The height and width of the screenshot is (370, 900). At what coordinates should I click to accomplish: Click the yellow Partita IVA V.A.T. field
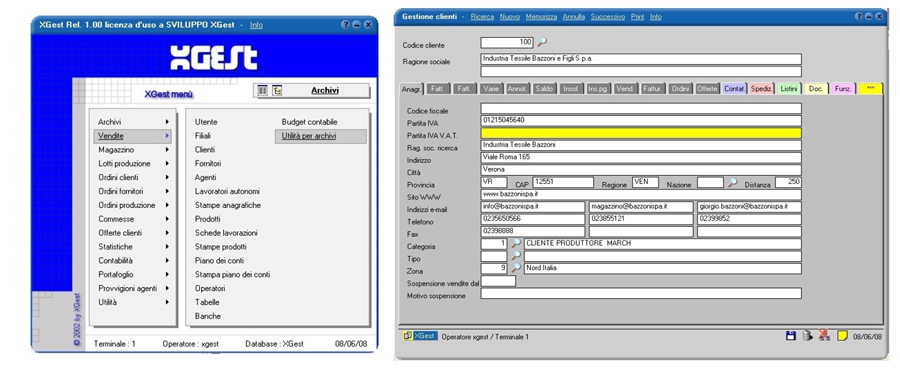(x=641, y=133)
